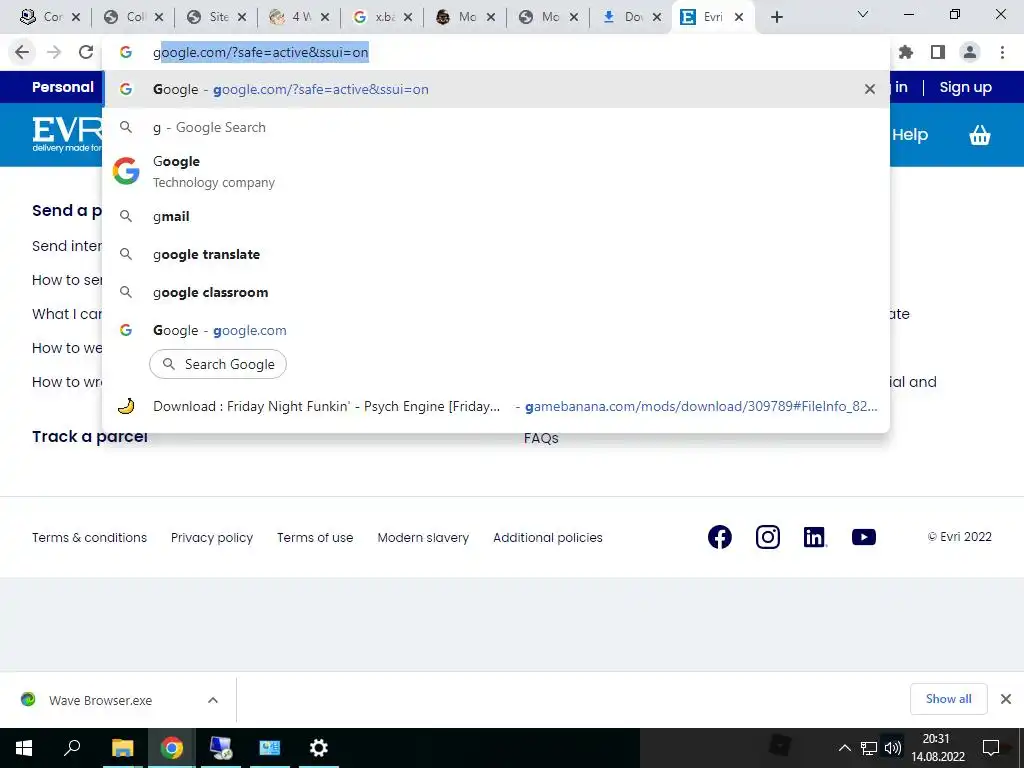1024x768 pixels.
Task: Open Evri Help link
Action: coord(910,135)
